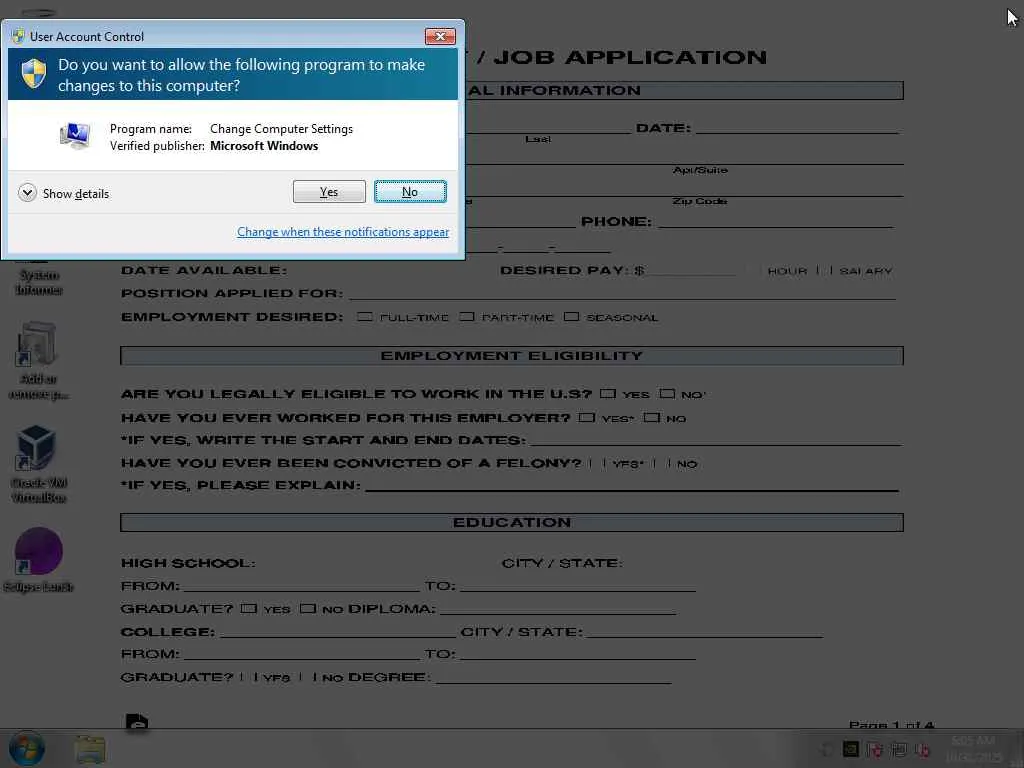Expand Show details chevron in UAC dialog
The height and width of the screenshot is (768, 1024).
pyautogui.click(x=27, y=193)
